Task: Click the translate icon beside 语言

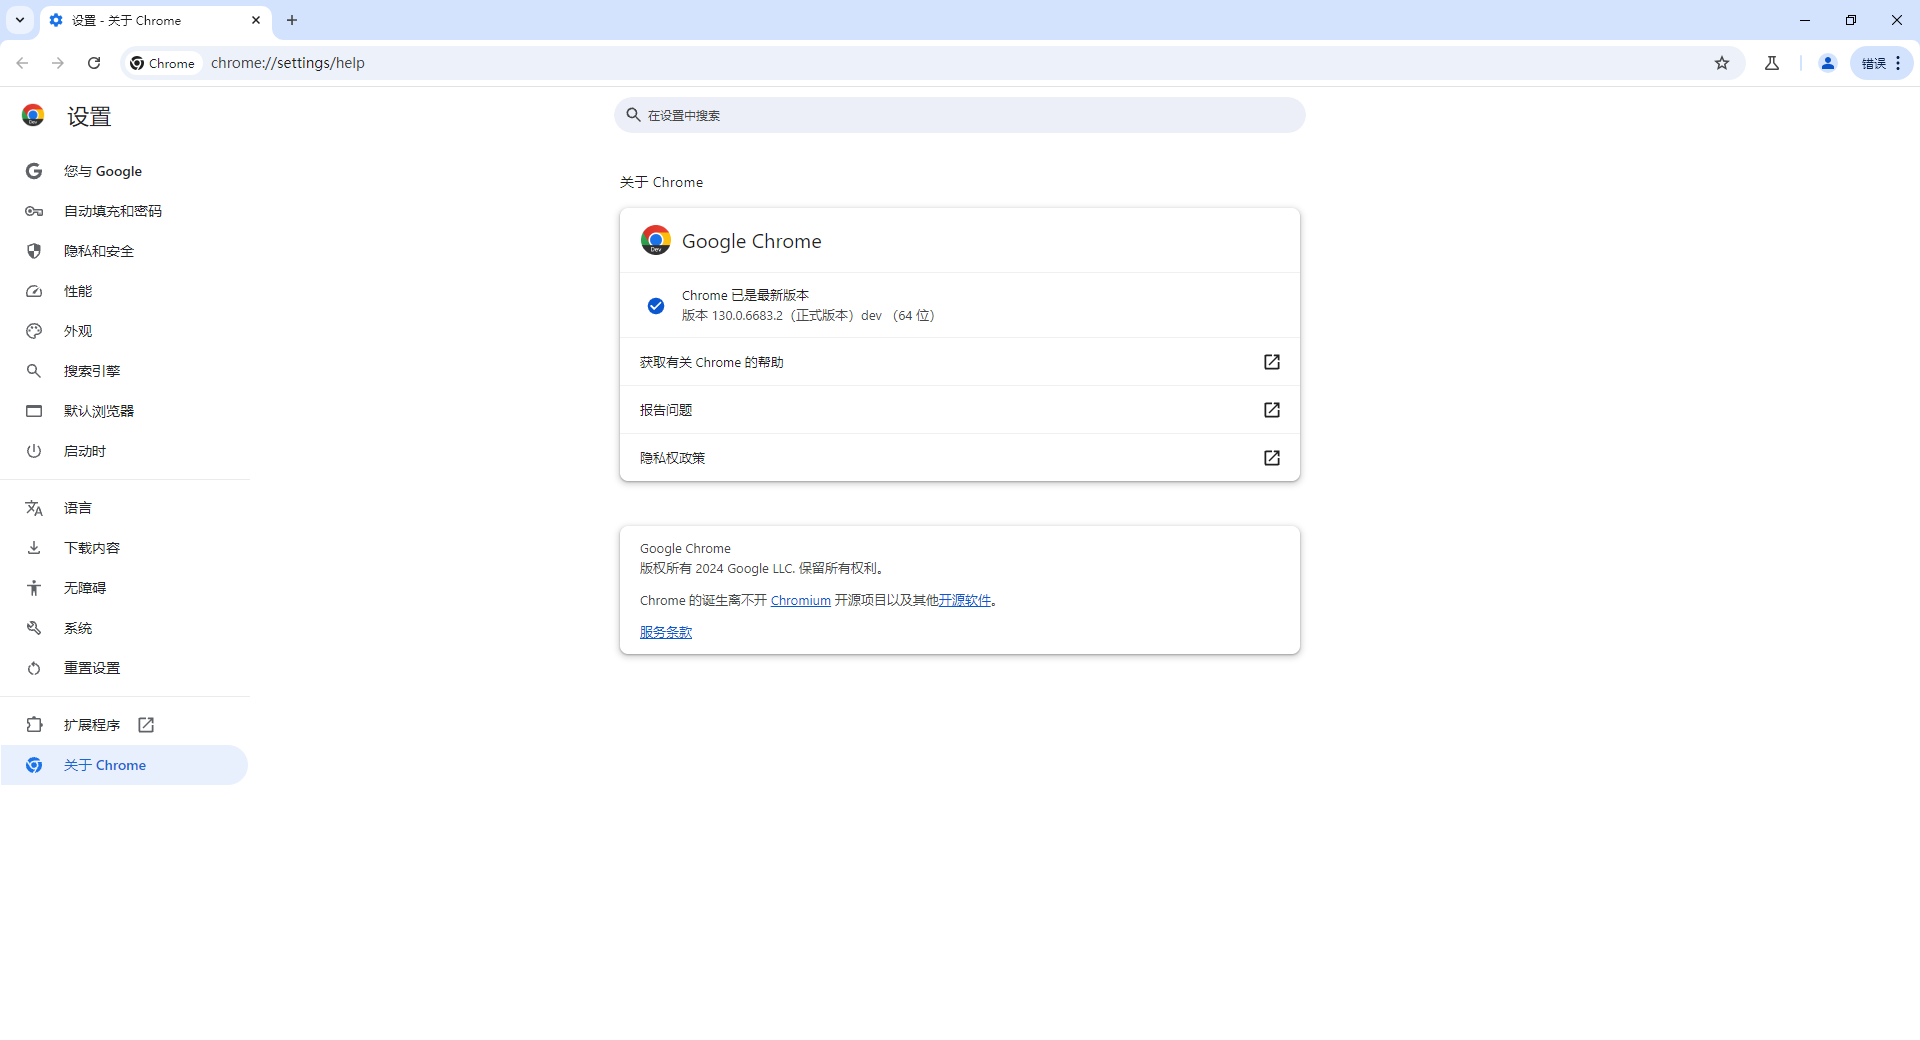Action: click(34, 508)
